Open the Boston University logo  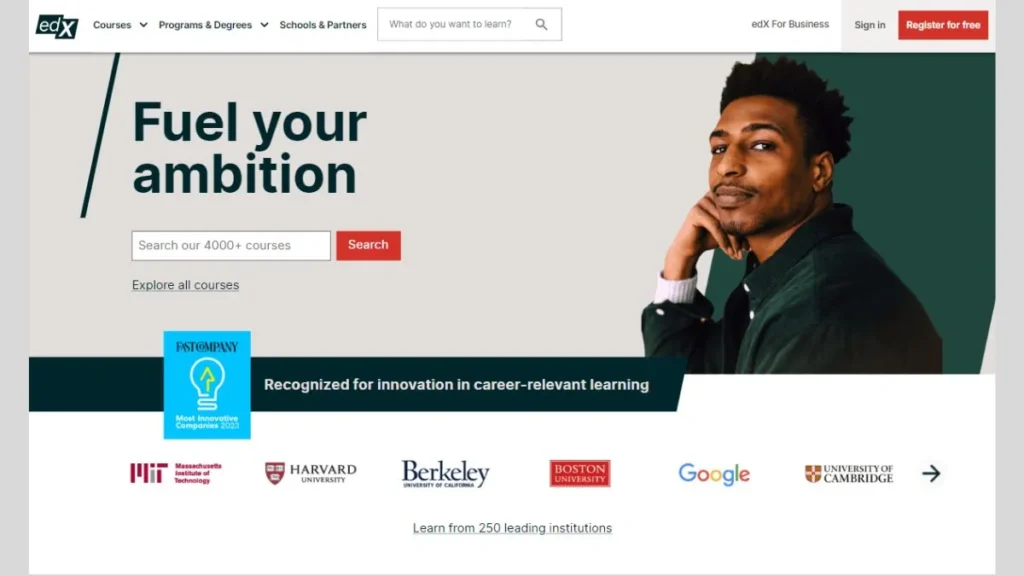point(580,473)
